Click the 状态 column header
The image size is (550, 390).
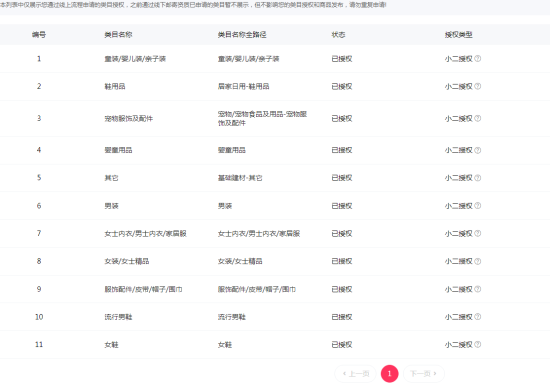338,34
